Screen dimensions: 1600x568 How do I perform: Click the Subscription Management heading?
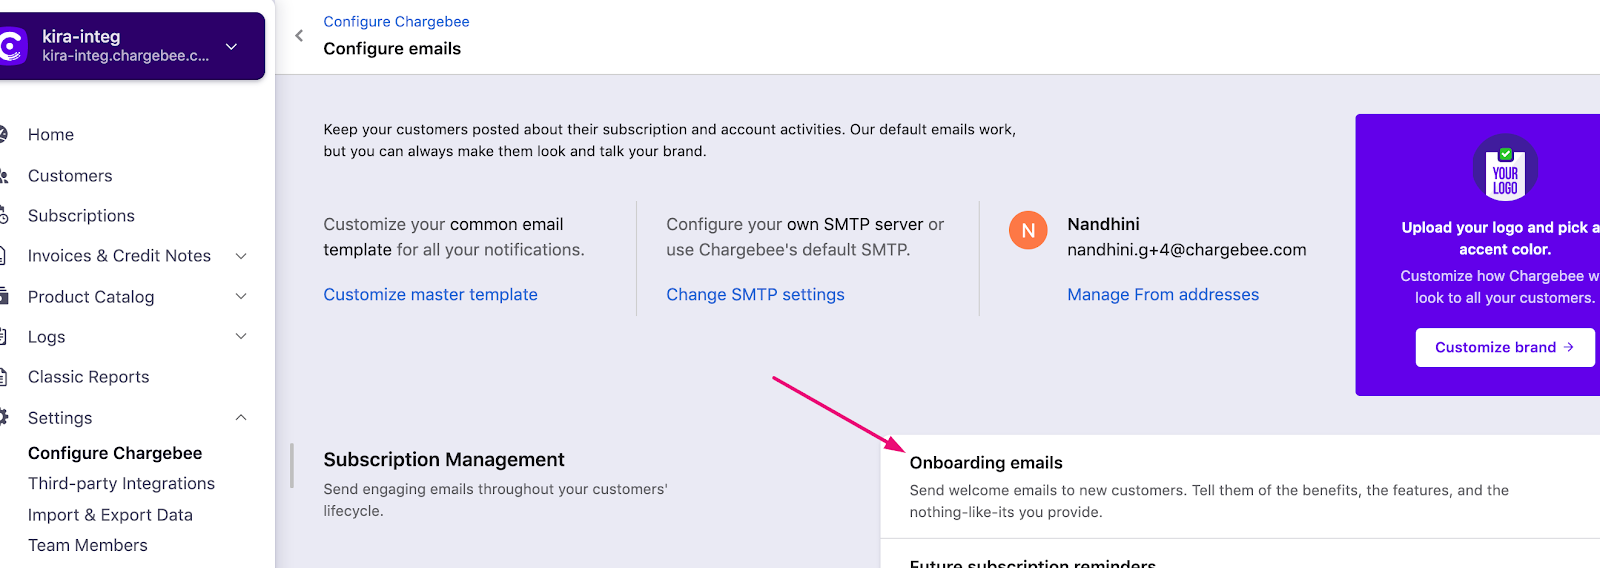coord(444,460)
